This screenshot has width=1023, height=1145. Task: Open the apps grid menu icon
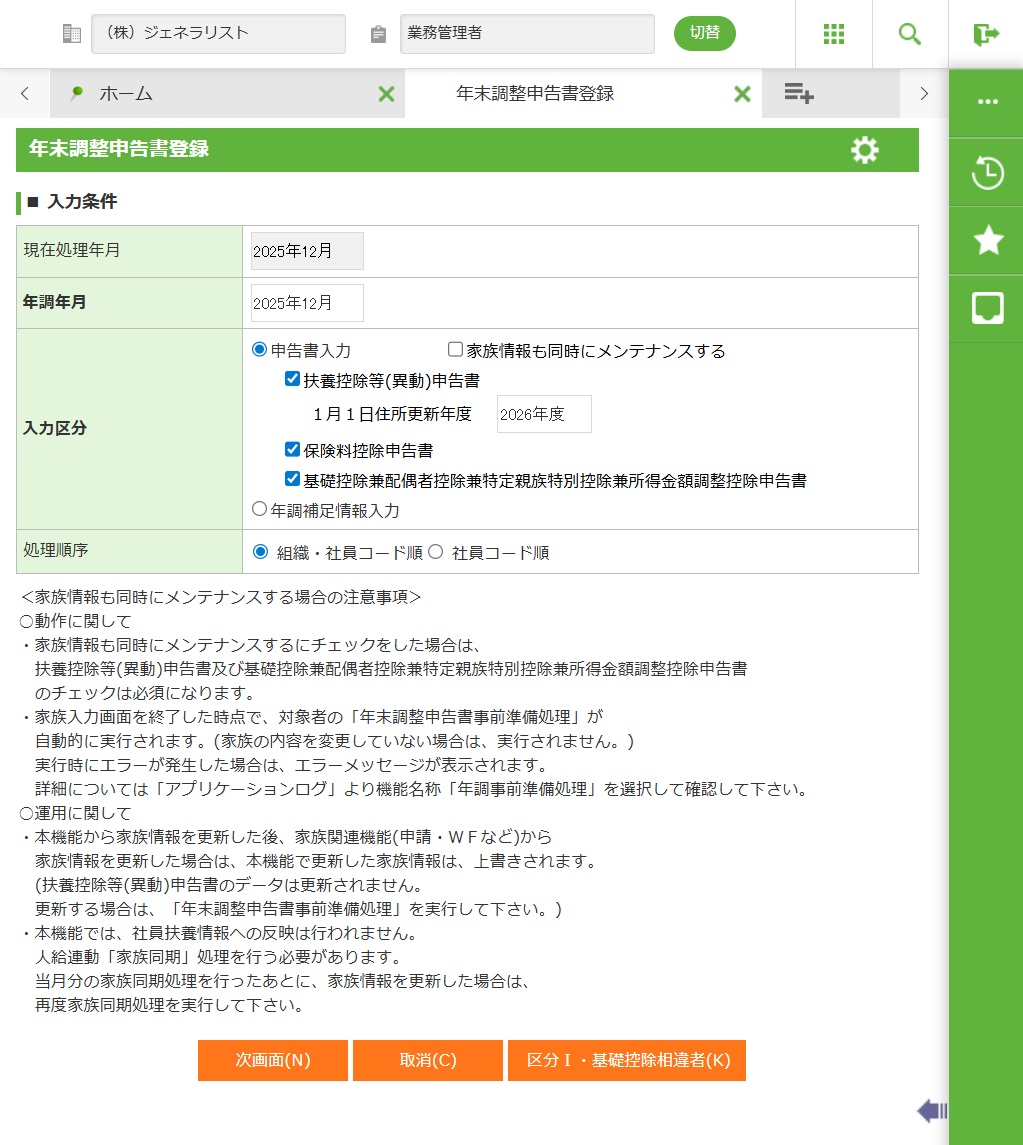tap(834, 34)
